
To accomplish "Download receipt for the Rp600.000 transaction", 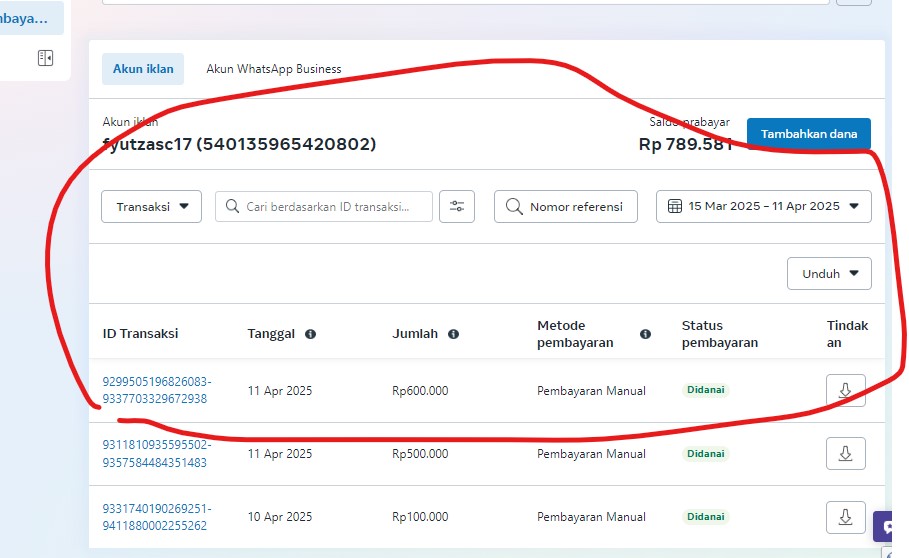I will pos(845,391).
